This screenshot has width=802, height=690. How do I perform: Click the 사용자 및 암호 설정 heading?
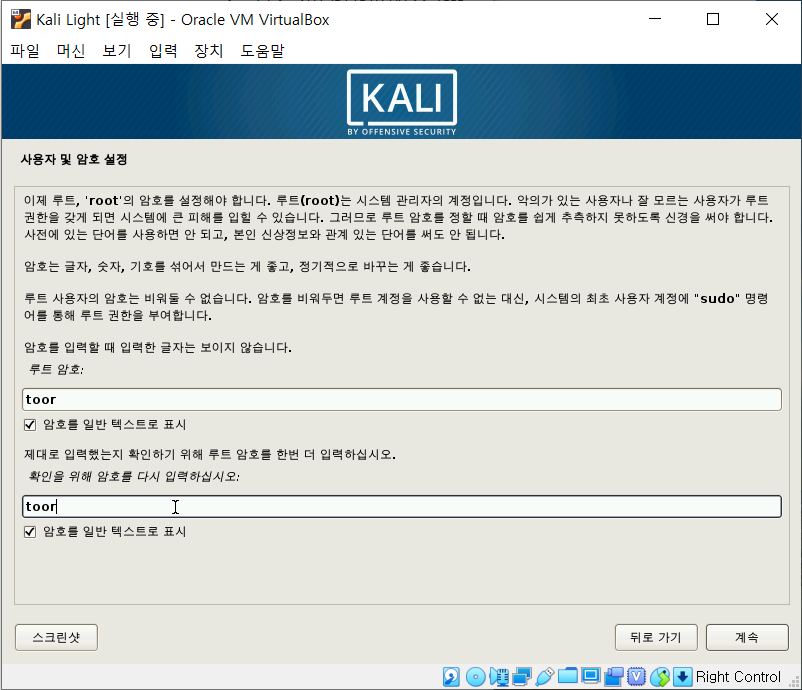point(74,160)
